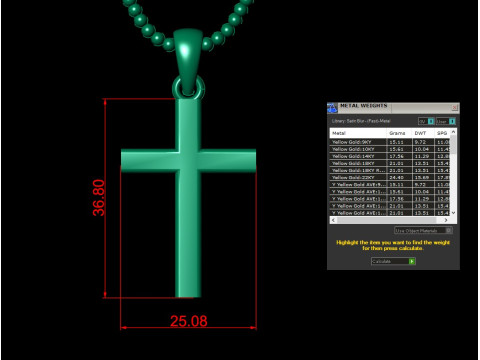
Task: Click the Metal Weights panel logo icon
Action: (332, 108)
